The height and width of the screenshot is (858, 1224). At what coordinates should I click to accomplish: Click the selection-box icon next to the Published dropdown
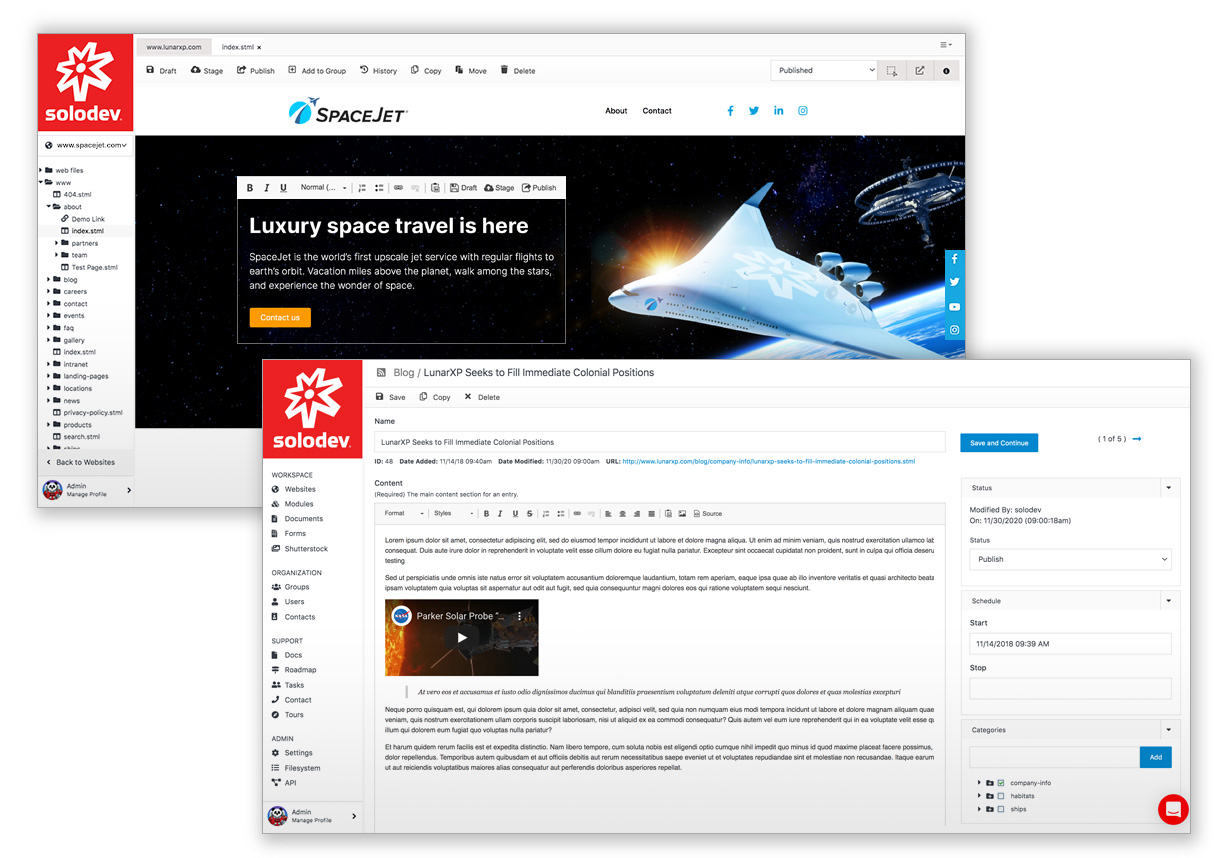(x=892, y=71)
